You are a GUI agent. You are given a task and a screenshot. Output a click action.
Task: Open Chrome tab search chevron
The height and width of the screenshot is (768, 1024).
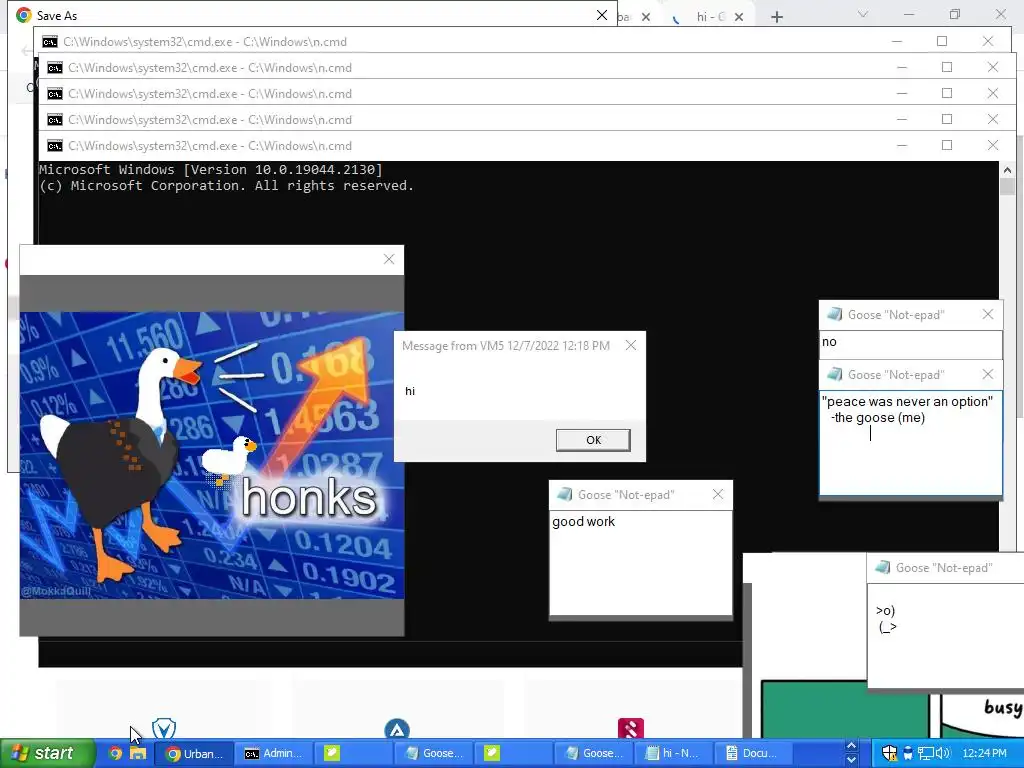(863, 14)
